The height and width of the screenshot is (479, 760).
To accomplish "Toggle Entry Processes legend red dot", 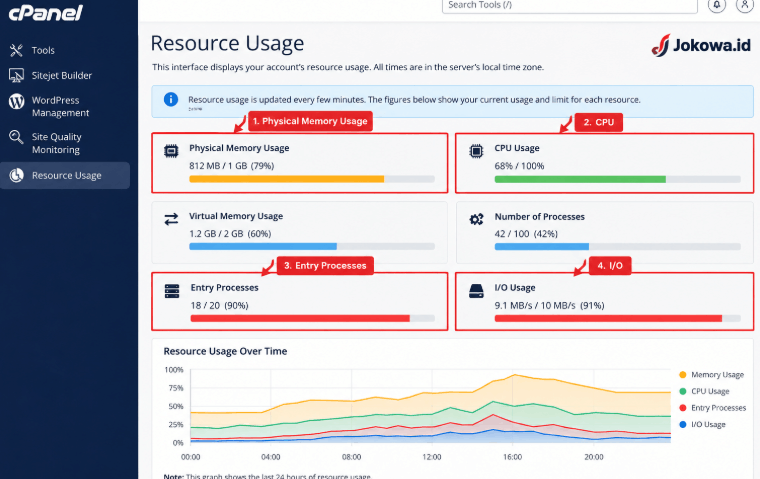I will pos(683,408).
